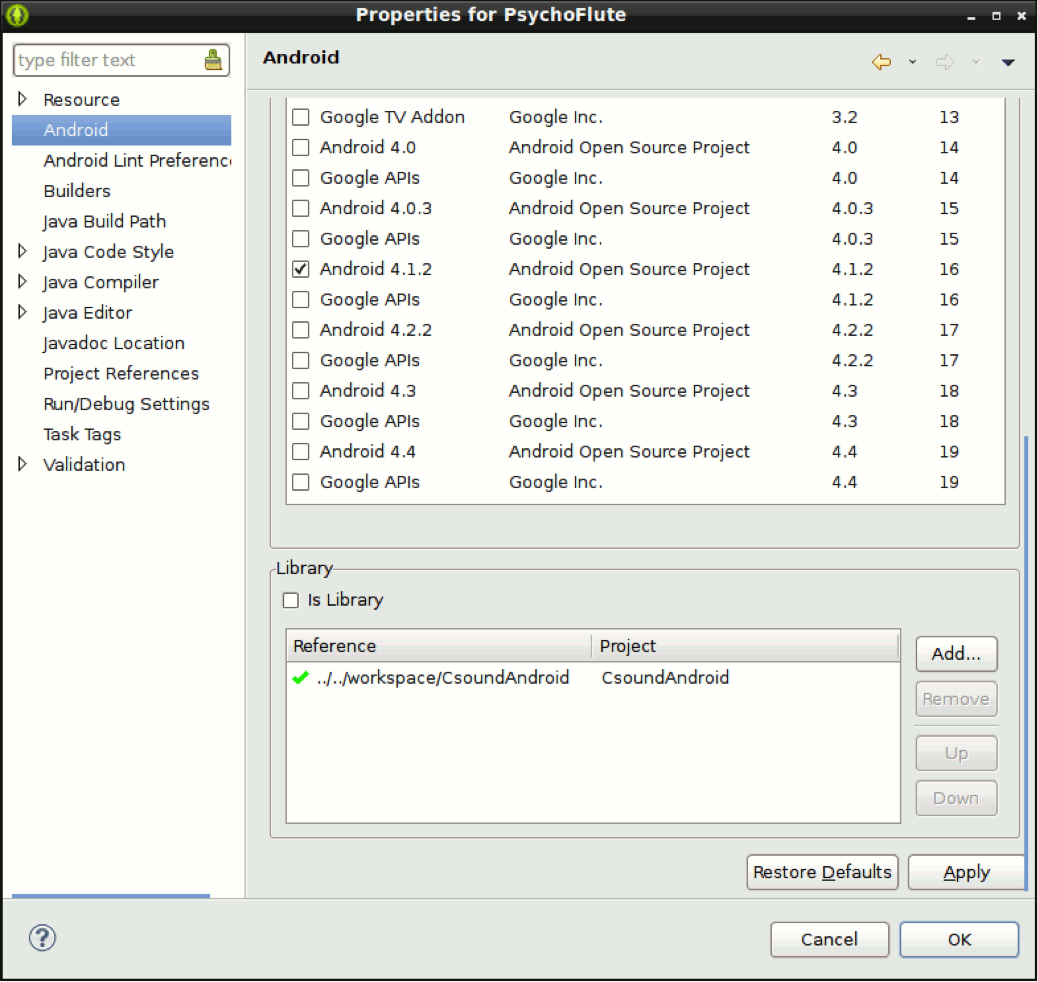Open the Java Build Path page
Viewport: 1038px width, 982px height.
(x=105, y=221)
